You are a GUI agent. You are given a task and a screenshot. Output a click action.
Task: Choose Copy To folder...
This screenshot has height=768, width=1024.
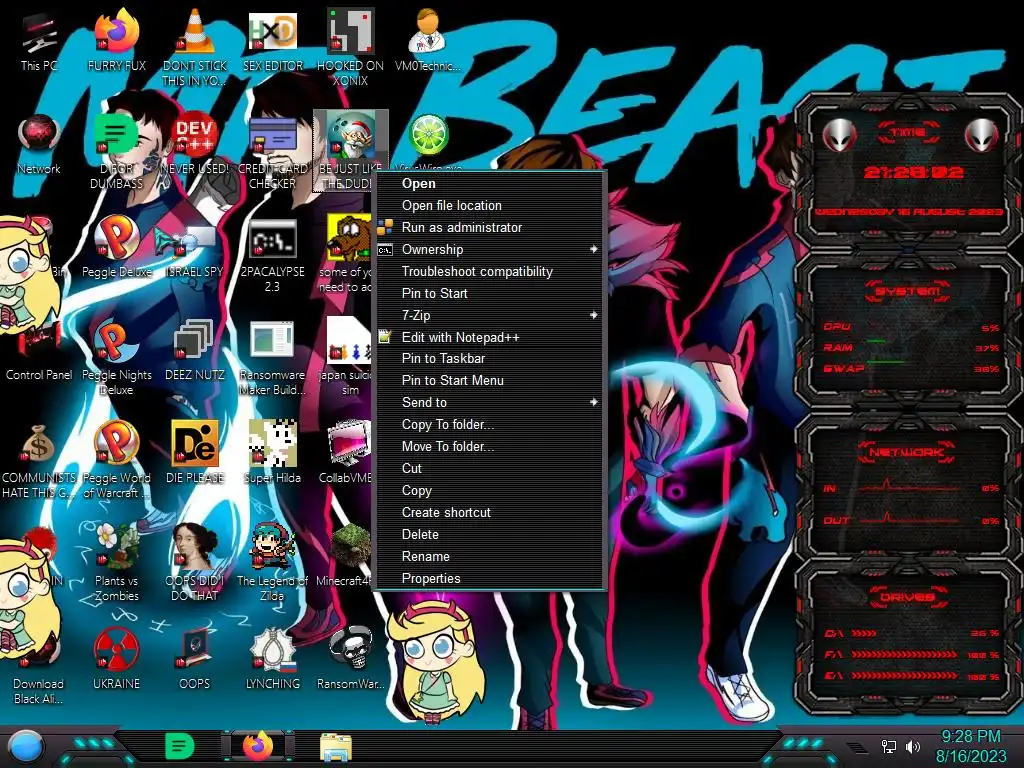(x=489, y=424)
